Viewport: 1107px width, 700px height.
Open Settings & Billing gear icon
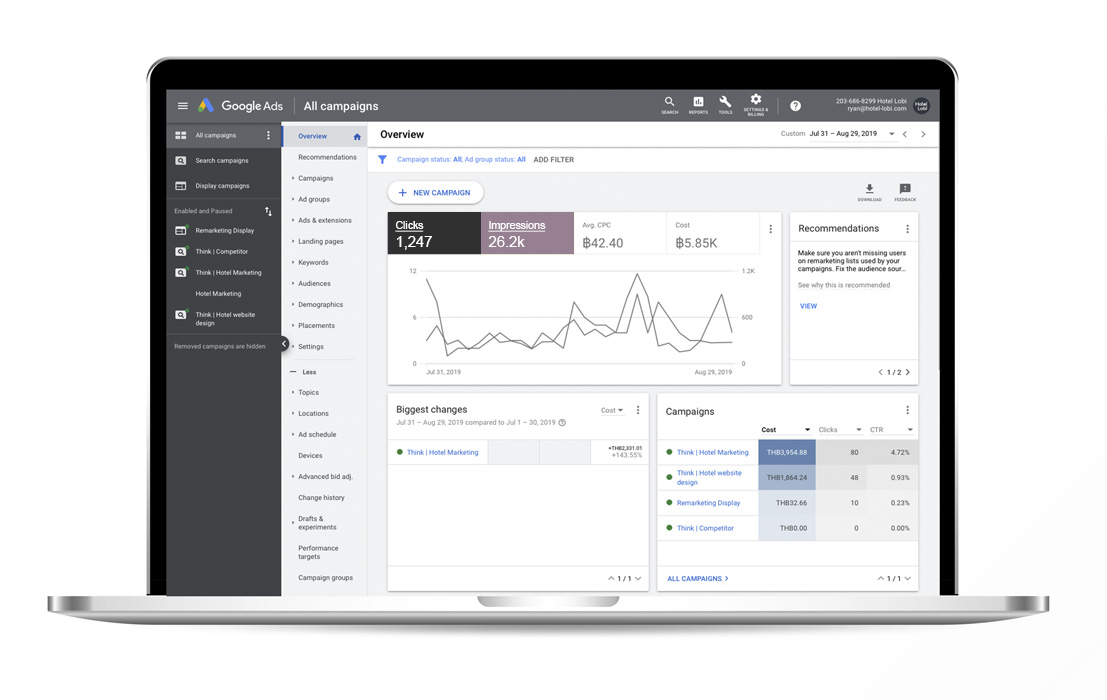coord(755,104)
